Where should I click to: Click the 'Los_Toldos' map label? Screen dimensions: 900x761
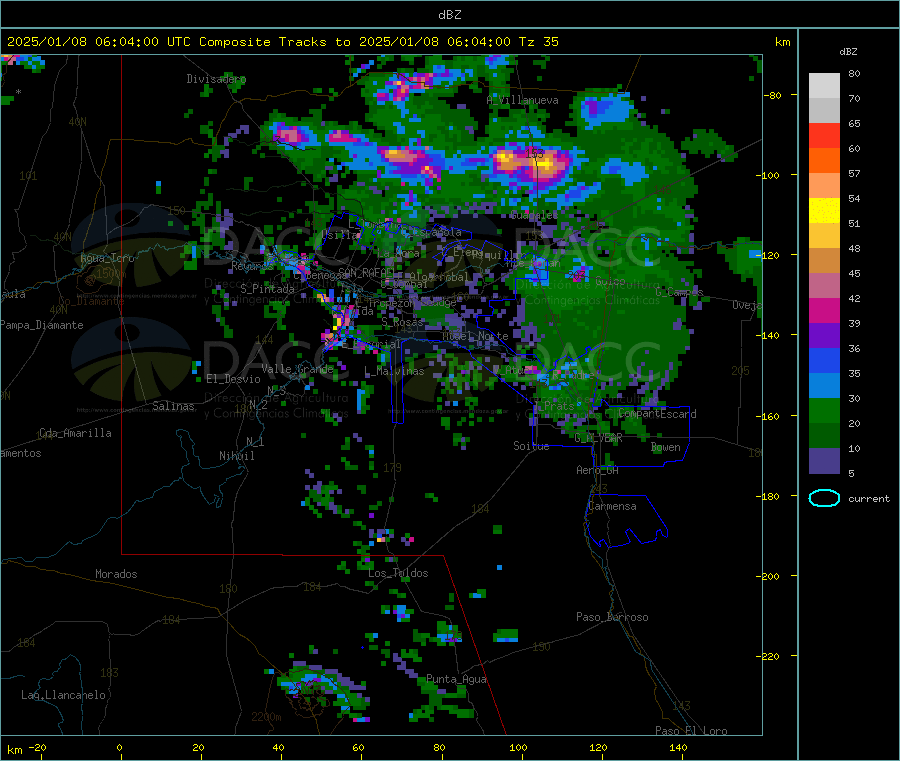pyautogui.click(x=398, y=573)
